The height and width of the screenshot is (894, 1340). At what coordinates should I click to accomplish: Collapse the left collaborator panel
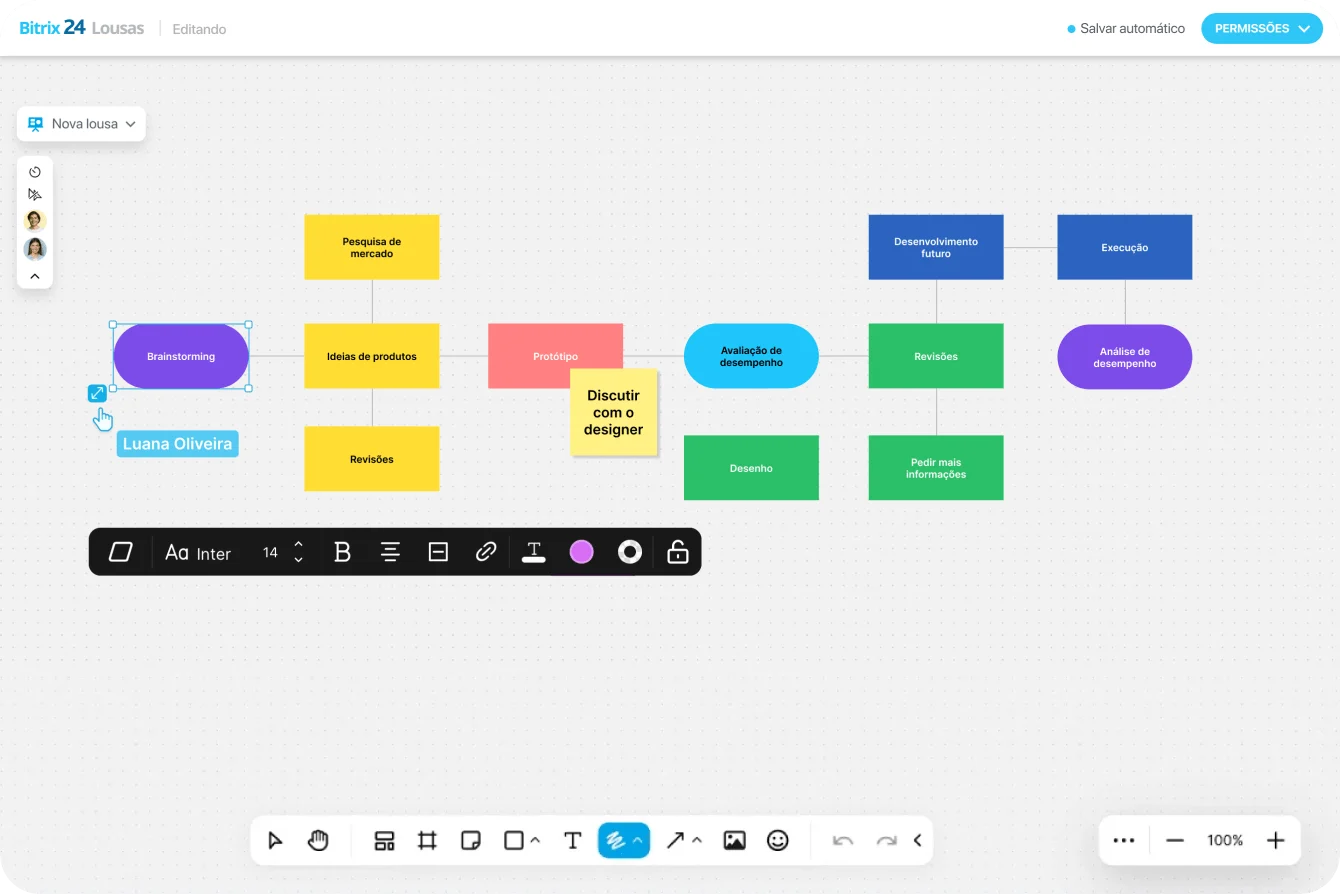click(35, 276)
